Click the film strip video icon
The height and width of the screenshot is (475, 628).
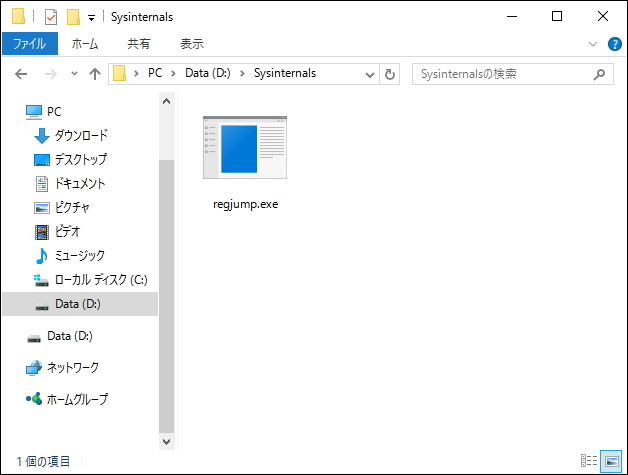point(42,232)
